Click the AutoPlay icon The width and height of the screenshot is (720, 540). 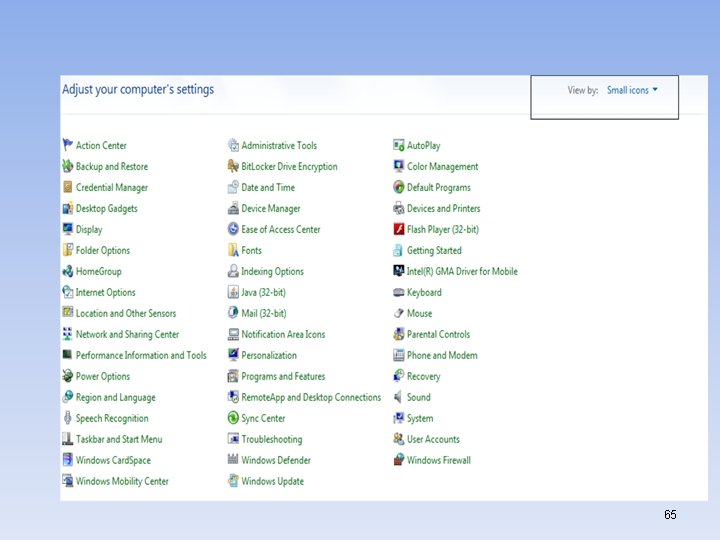tap(399, 145)
